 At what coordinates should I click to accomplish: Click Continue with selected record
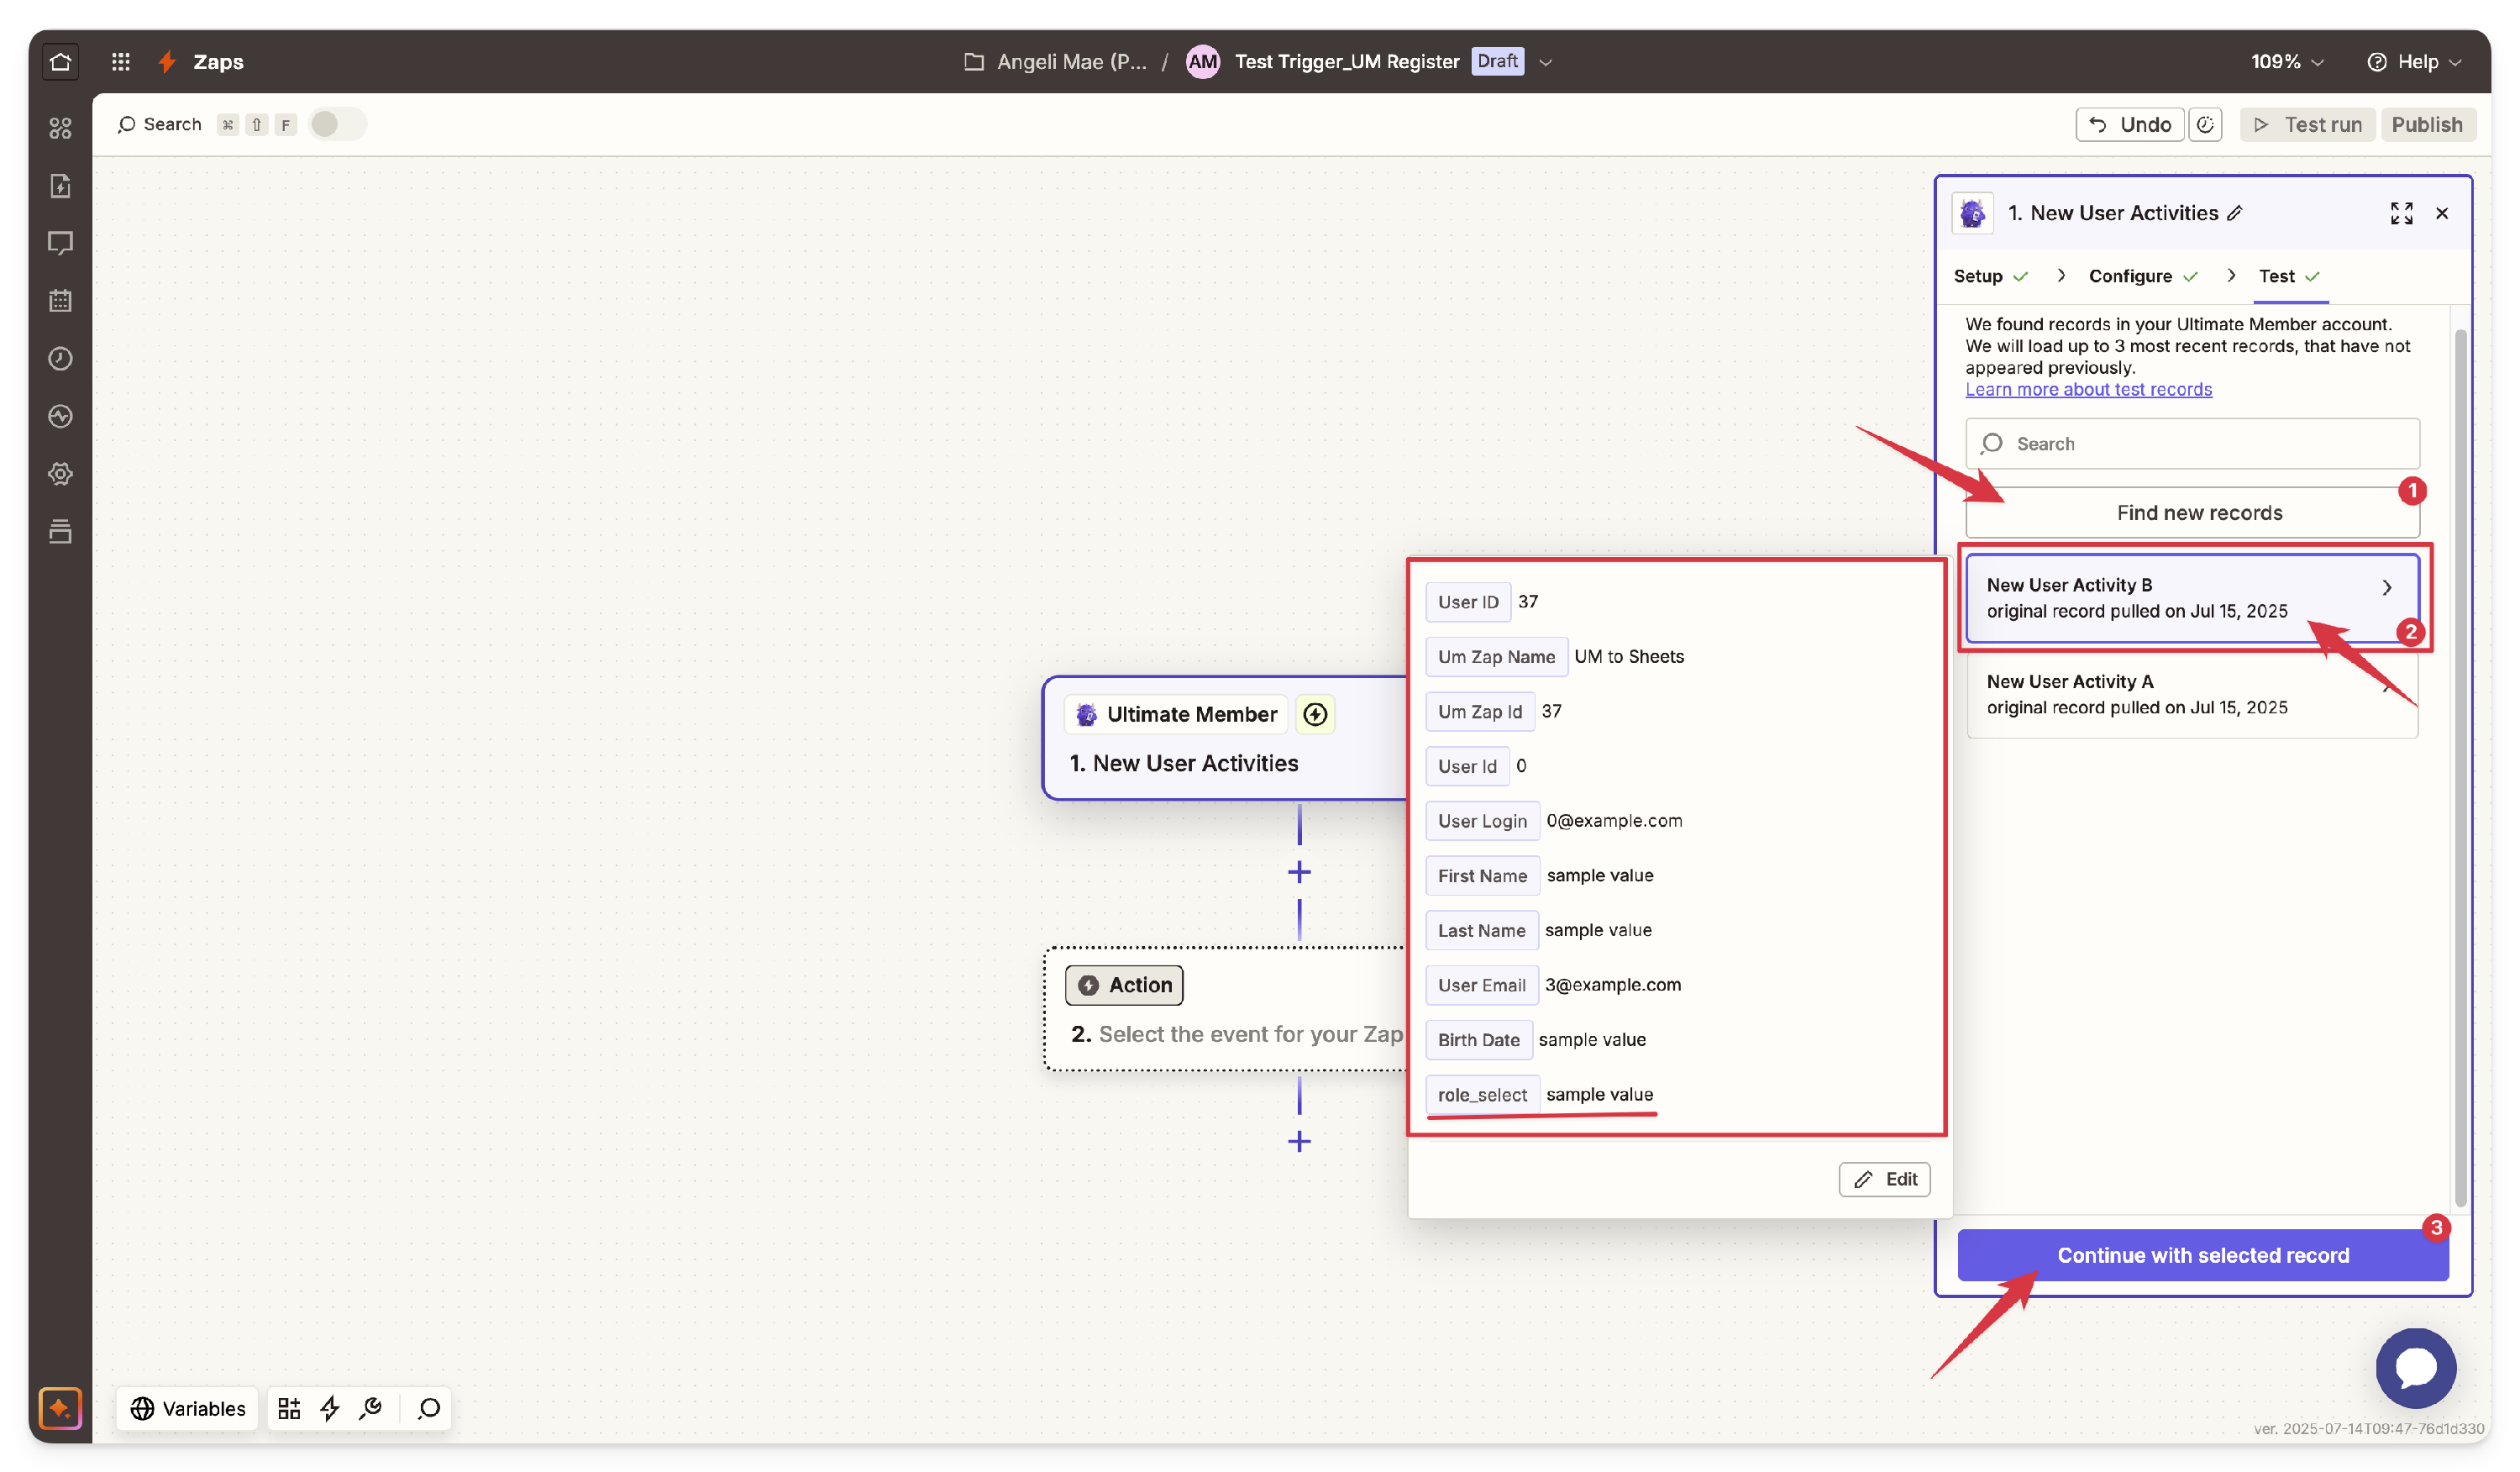click(2202, 1255)
